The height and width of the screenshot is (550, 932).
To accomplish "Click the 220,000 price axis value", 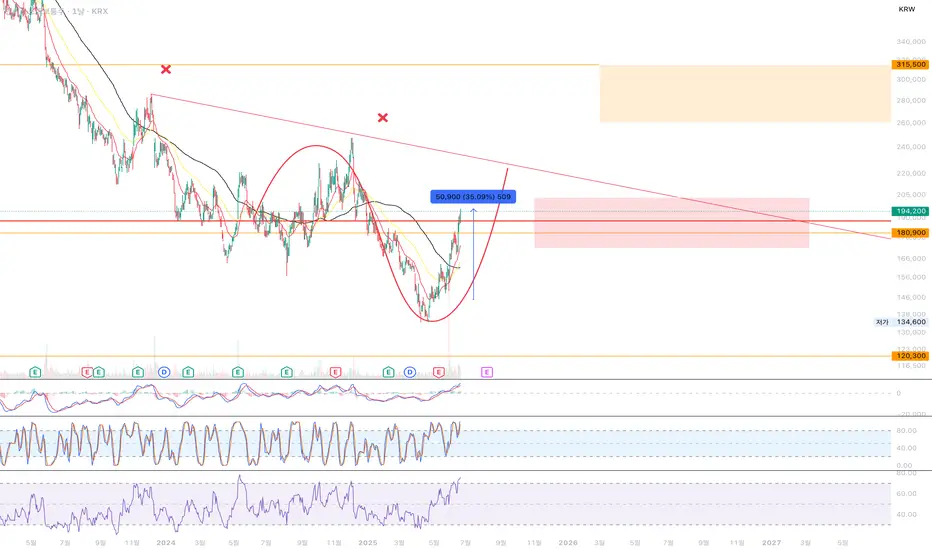I will click(x=911, y=174).
